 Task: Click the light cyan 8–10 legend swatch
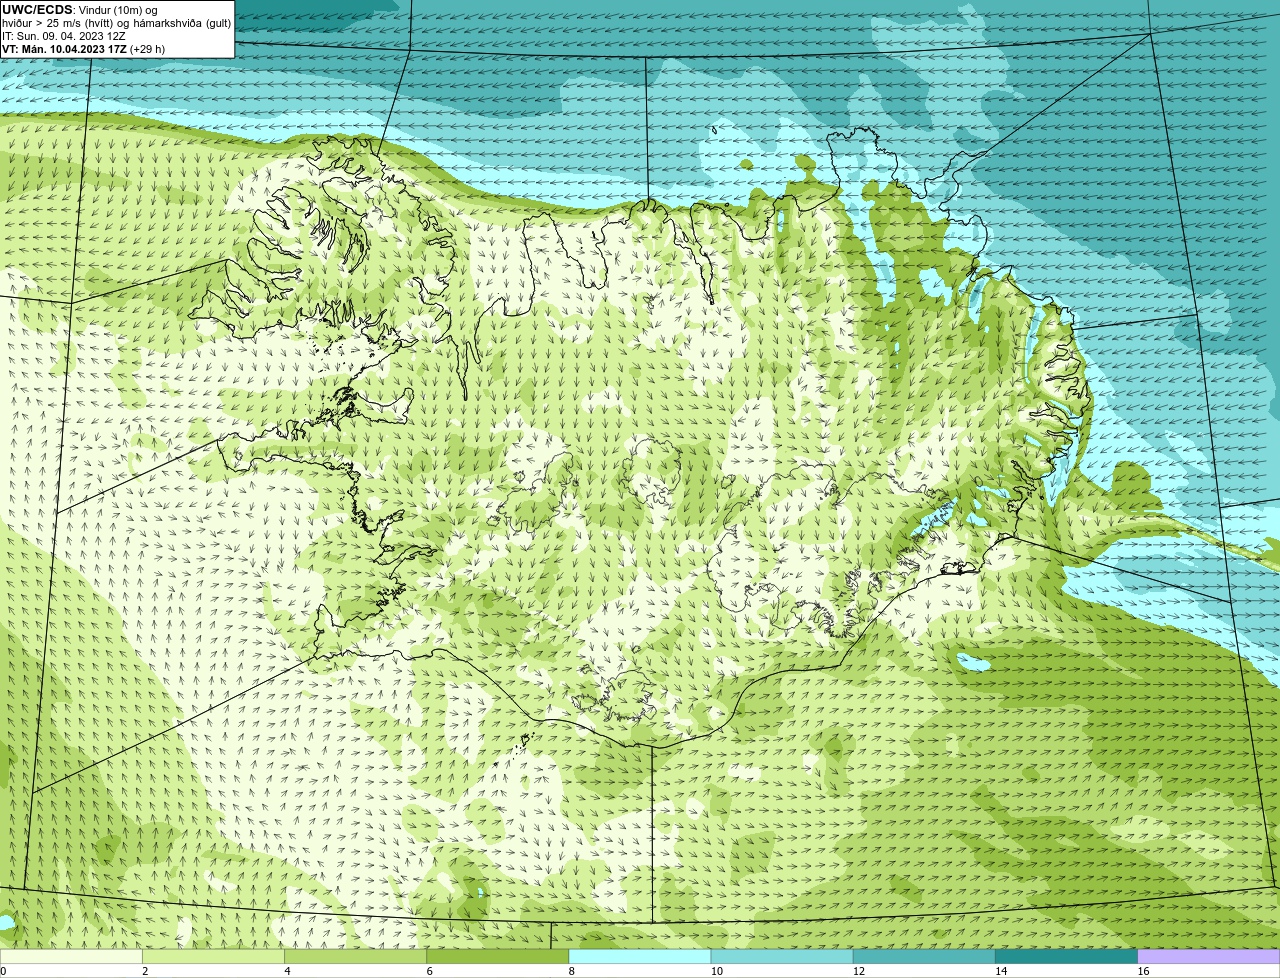640,956
